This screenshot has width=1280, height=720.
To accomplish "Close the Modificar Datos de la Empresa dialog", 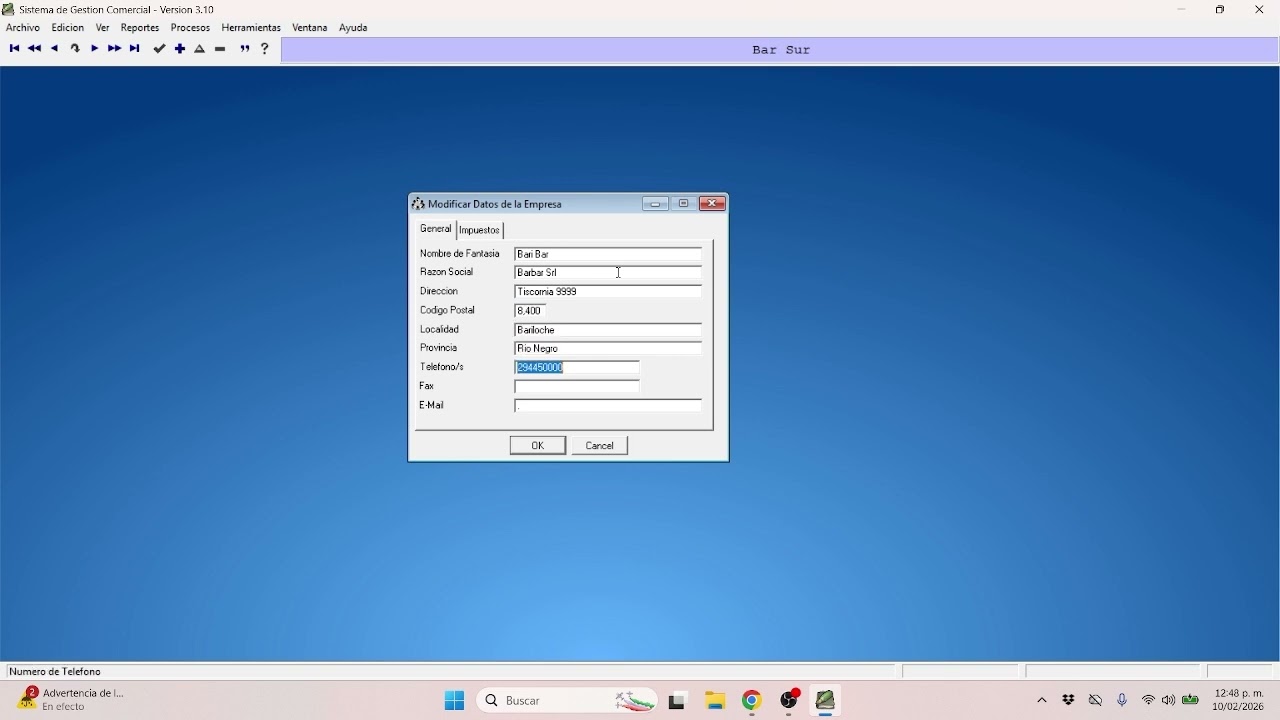I will pos(713,204).
